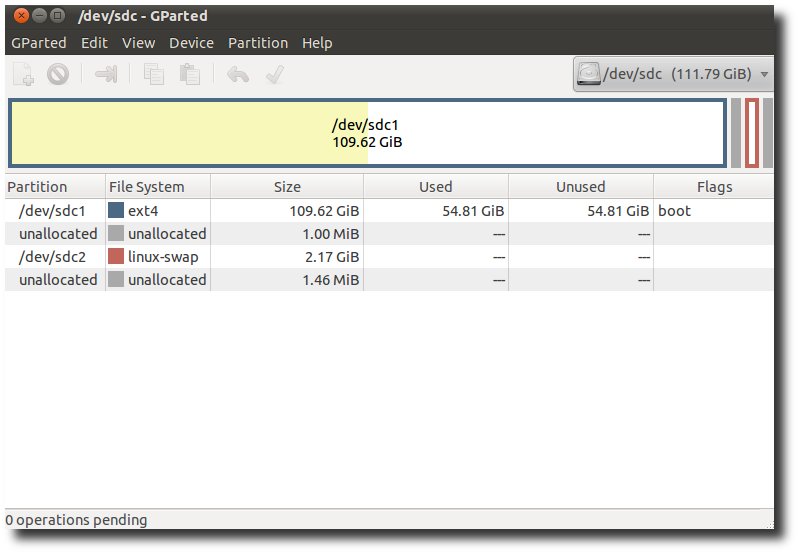Click the Resize/Move toolbar icon
This screenshot has height=554, width=799.
point(106,74)
